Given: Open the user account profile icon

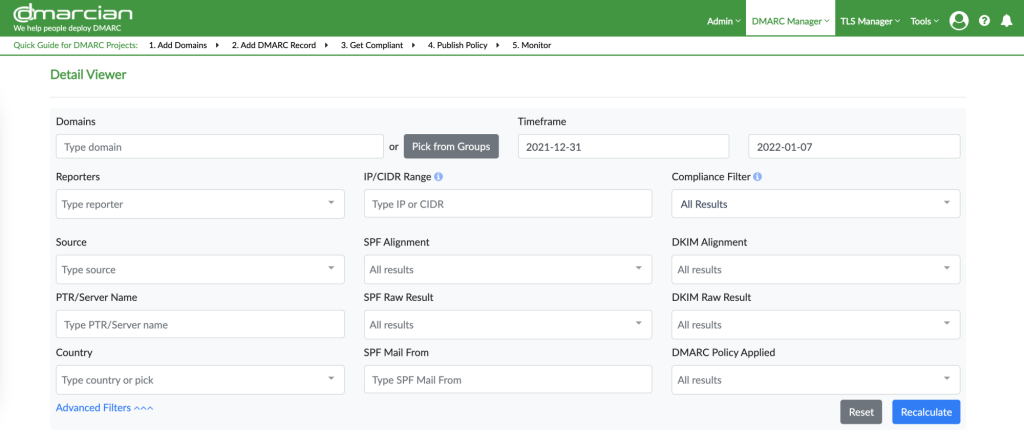Looking at the screenshot, I should point(959,21).
